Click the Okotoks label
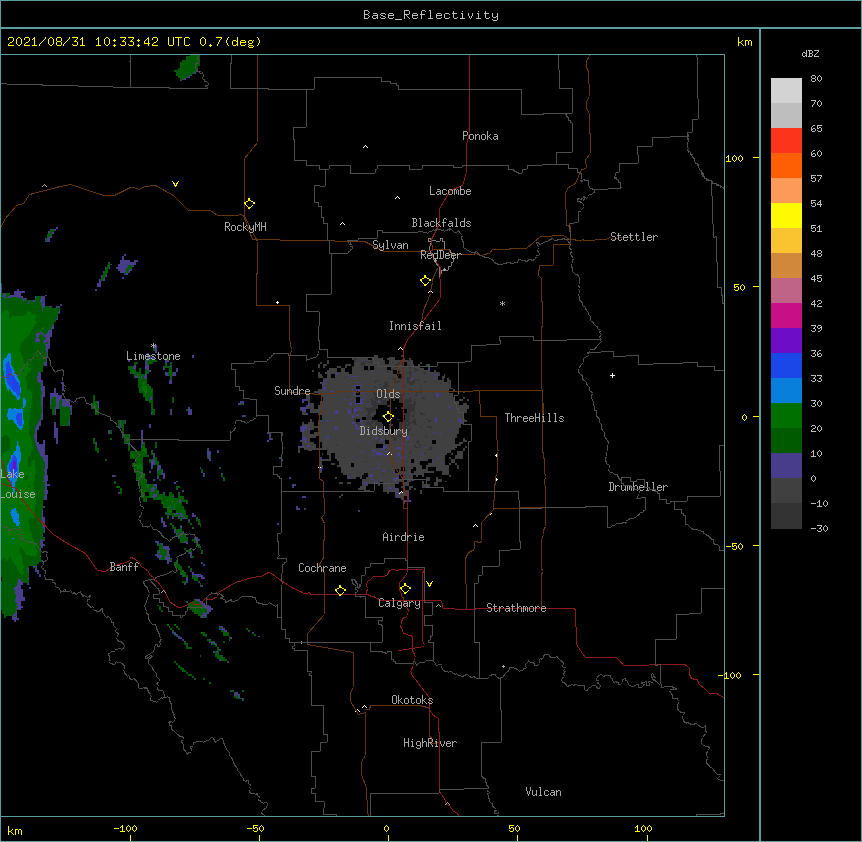The width and height of the screenshot is (862, 842). click(x=412, y=700)
